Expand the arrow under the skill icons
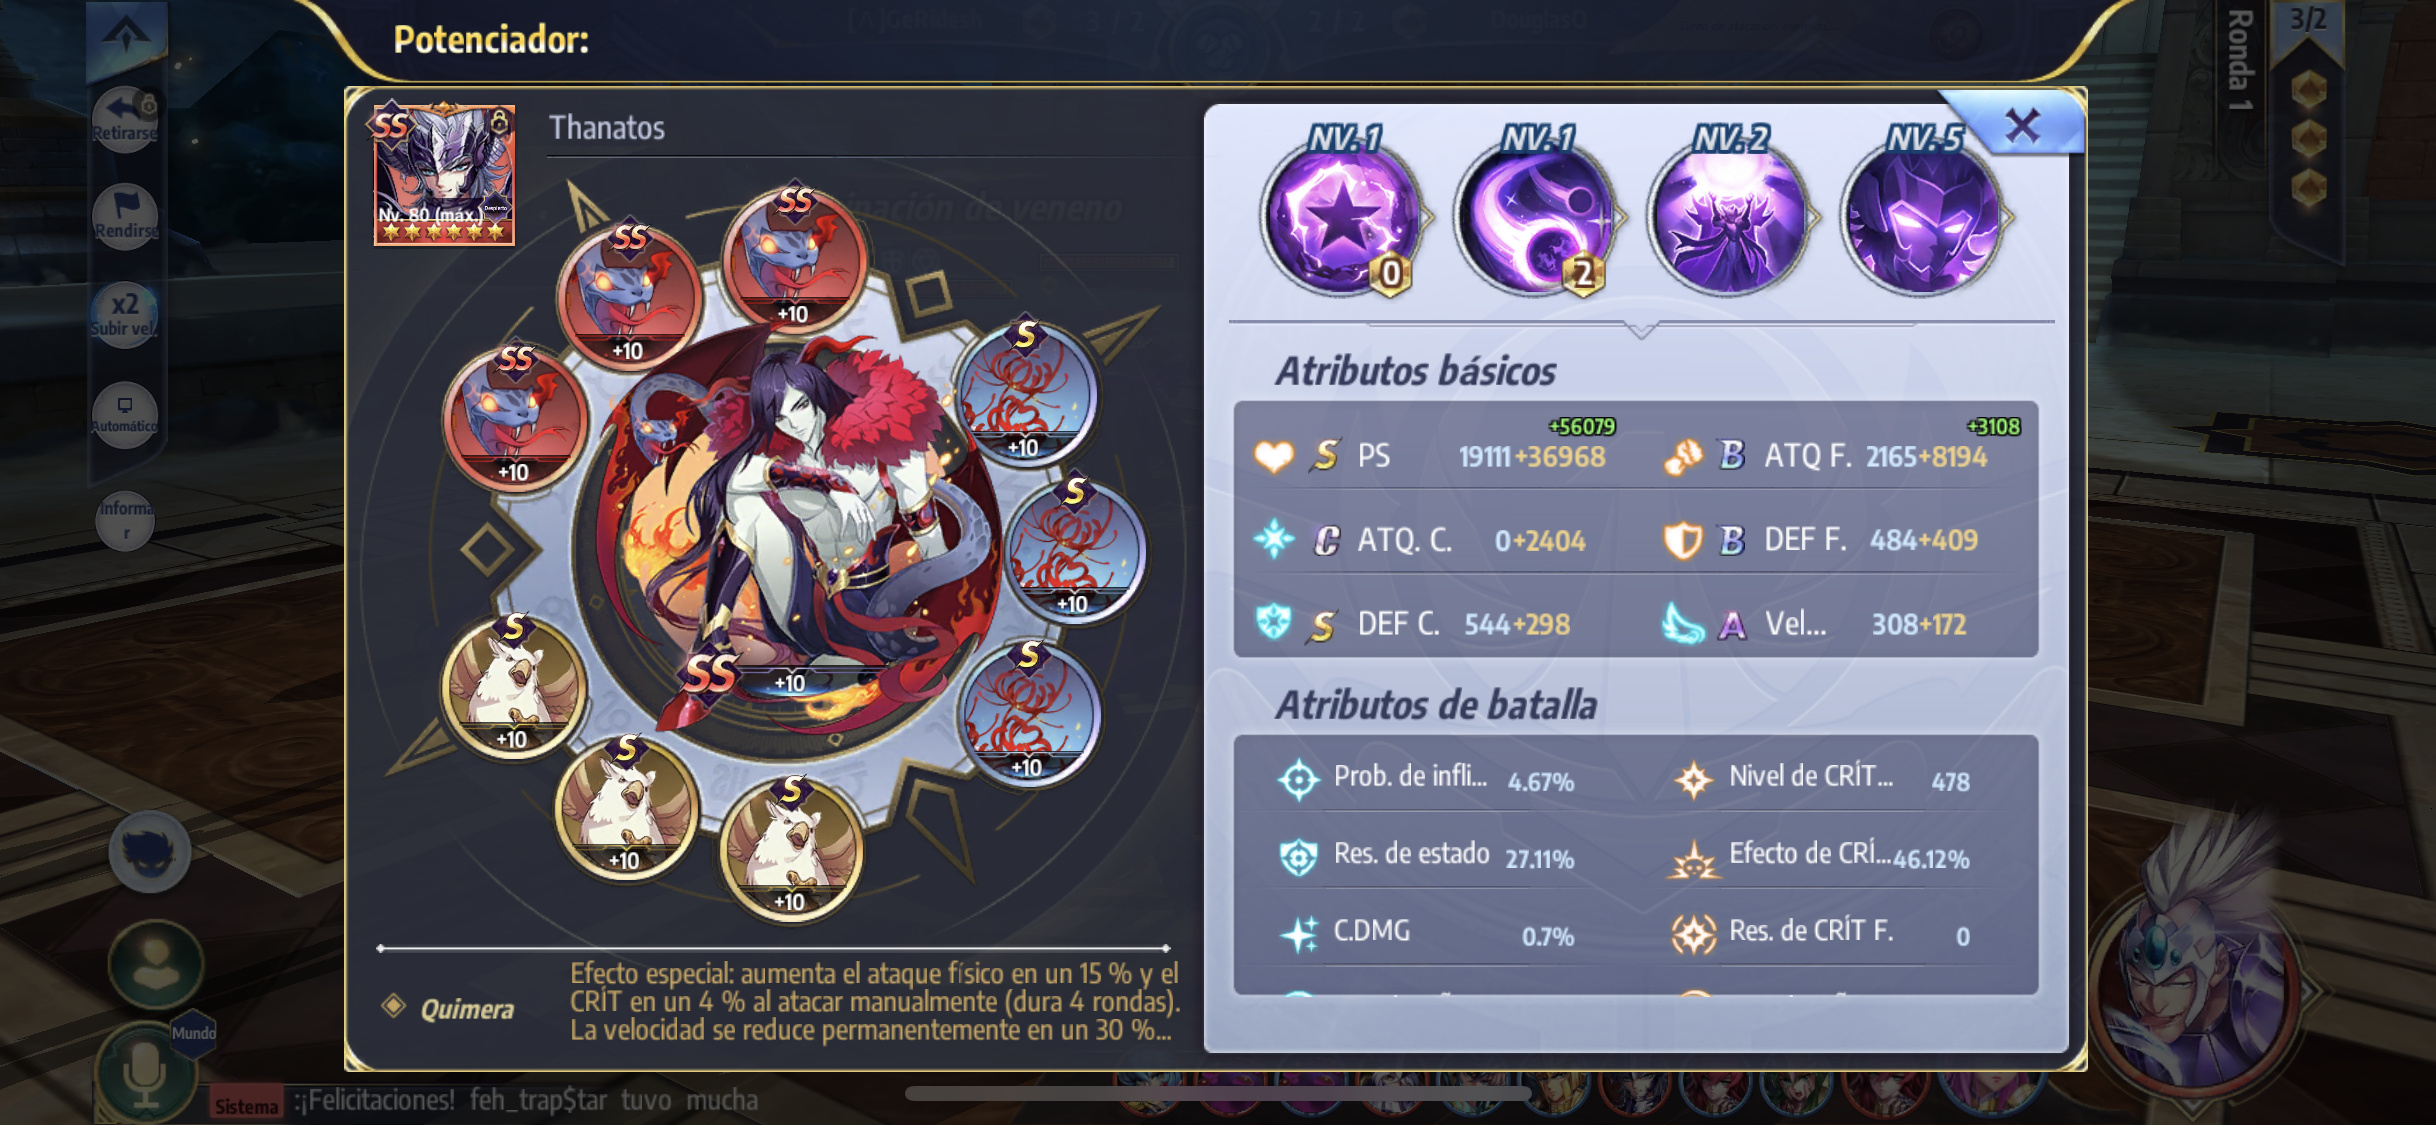 click(1640, 329)
